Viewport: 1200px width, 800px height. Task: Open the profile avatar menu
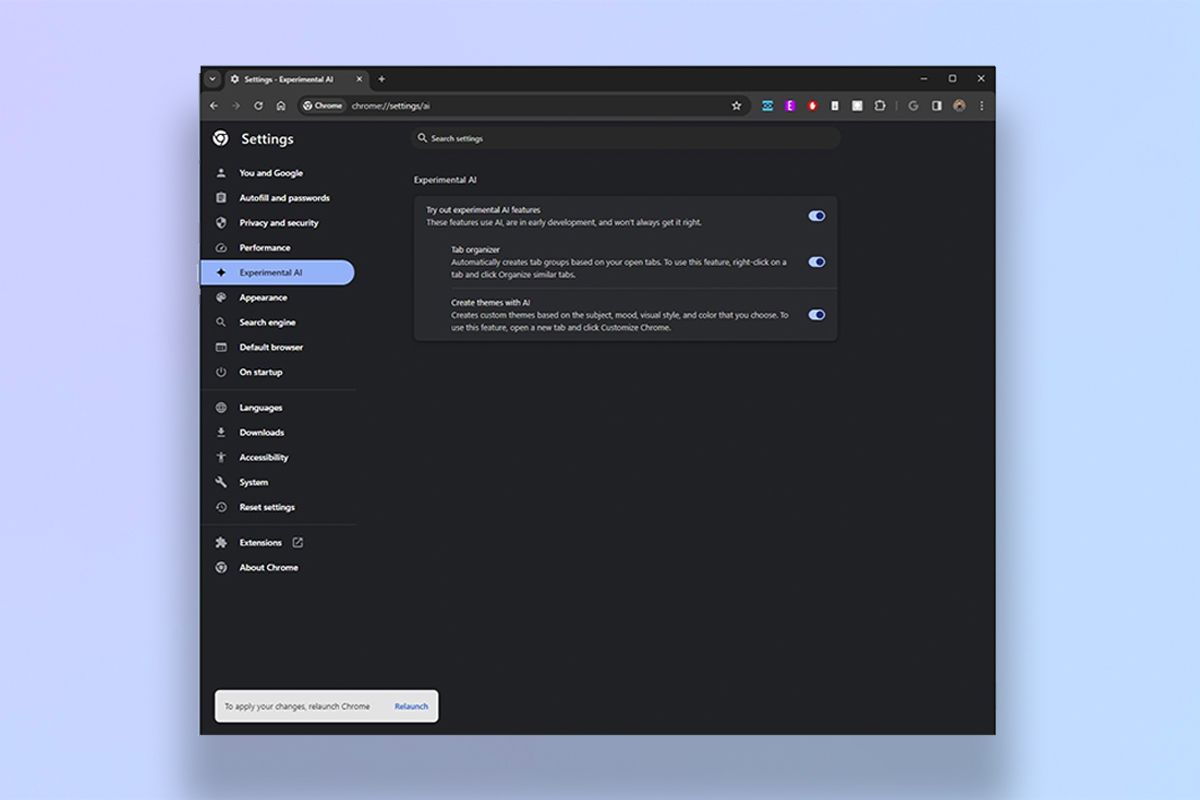coord(958,105)
